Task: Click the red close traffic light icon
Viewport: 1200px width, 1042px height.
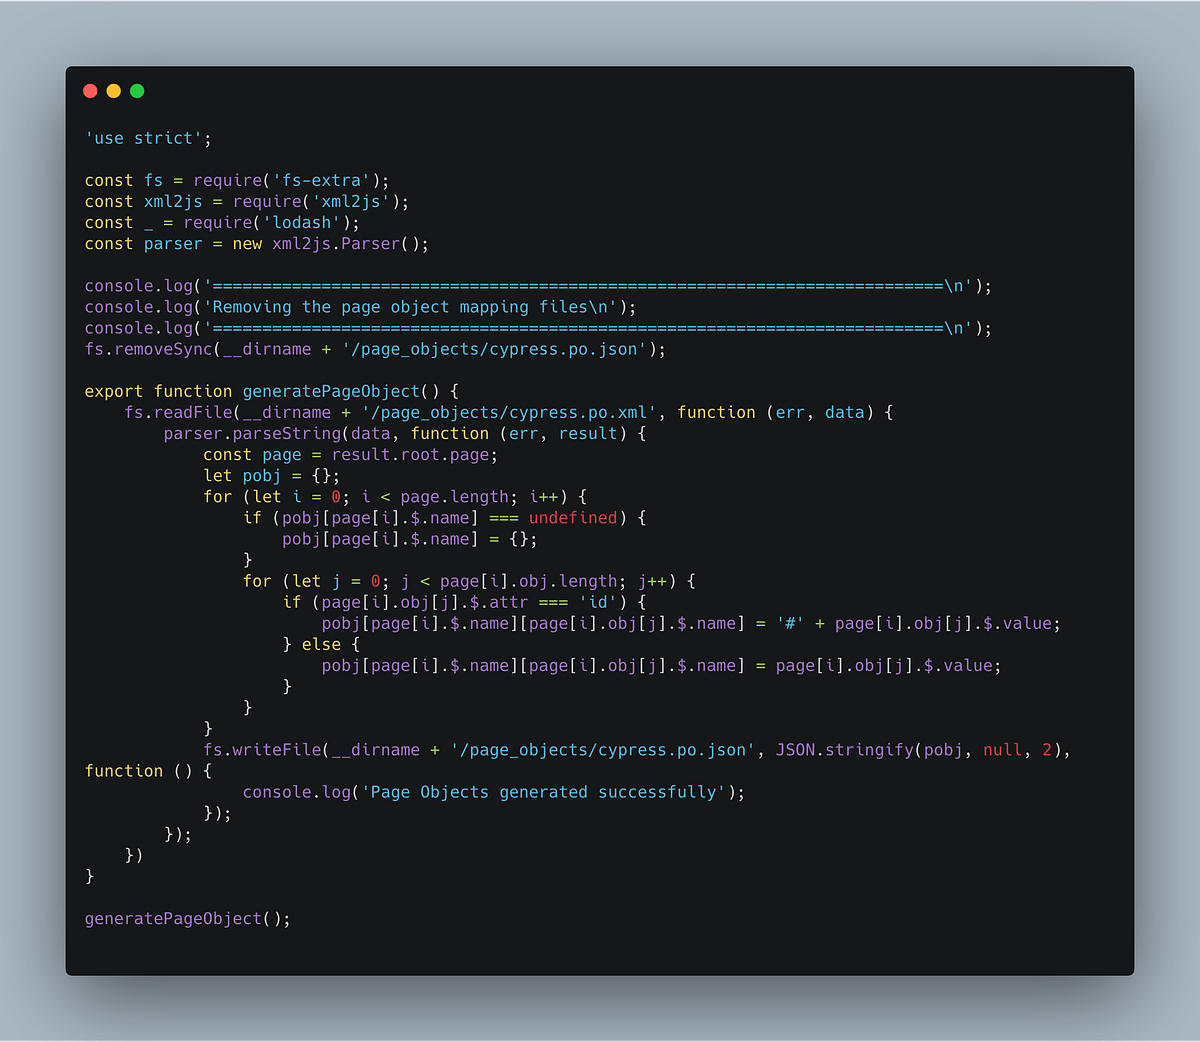Action: tap(90, 90)
